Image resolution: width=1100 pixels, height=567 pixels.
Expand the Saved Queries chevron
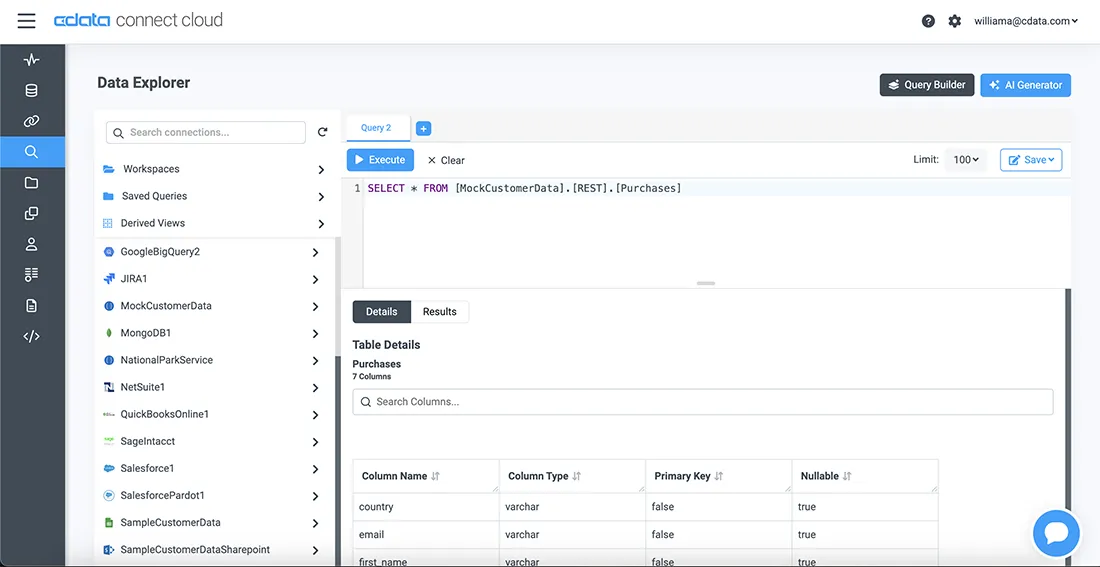click(321, 196)
